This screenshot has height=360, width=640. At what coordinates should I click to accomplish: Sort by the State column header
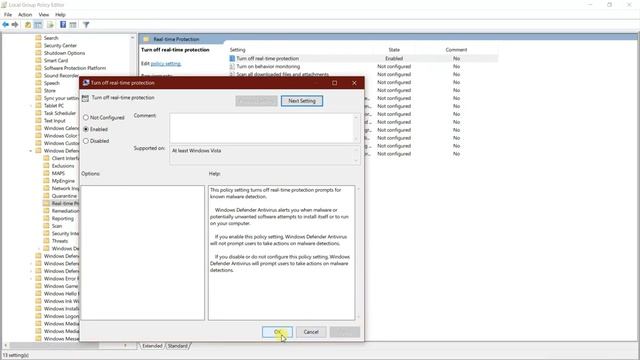point(394,50)
